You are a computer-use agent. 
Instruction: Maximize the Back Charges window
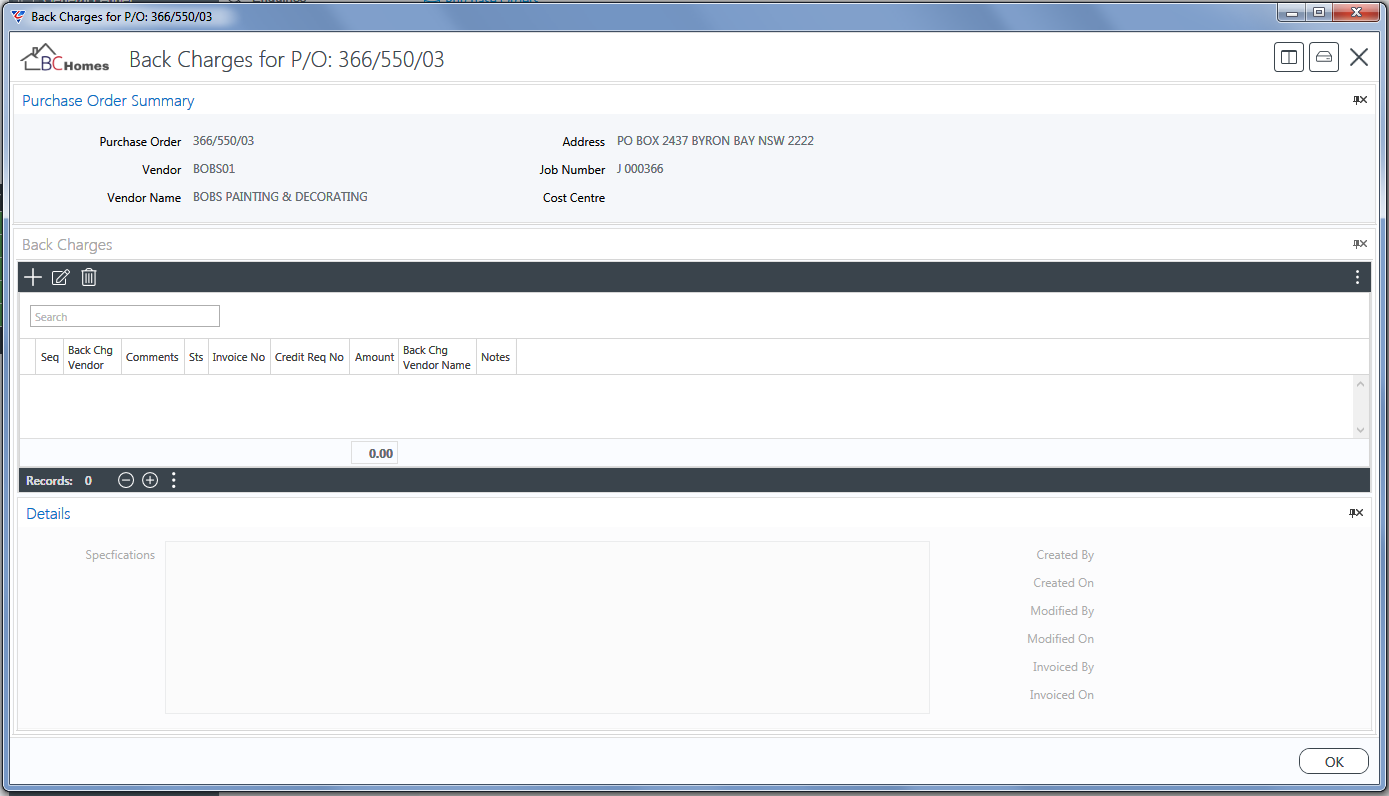(x=1318, y=12)
